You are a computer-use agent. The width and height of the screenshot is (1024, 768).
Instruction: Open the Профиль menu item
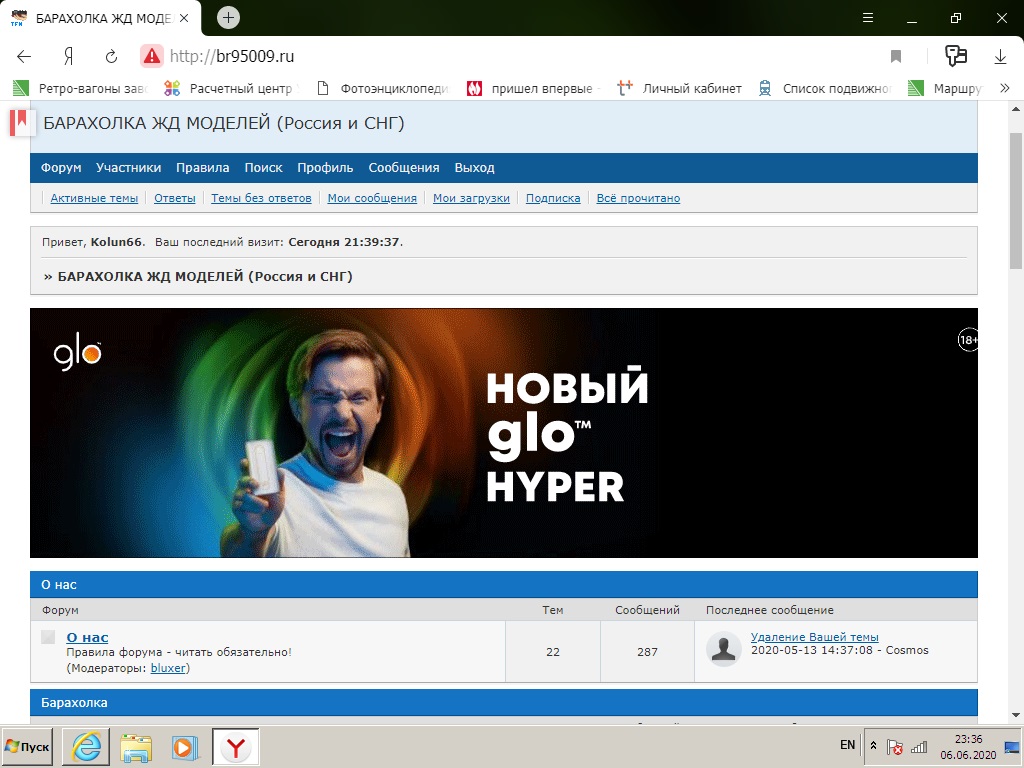tap(325, 168)
